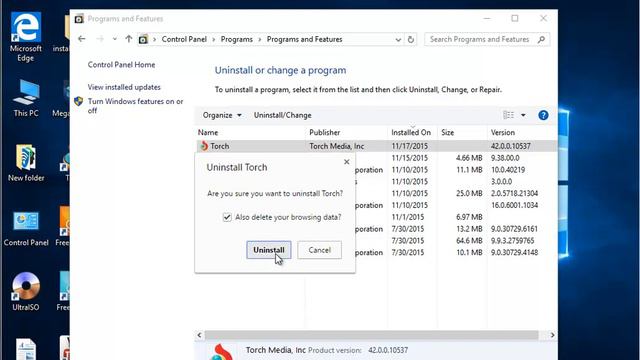640x360 pixels.
Task: Click the search magnifier icon
Action: point(541,40)
